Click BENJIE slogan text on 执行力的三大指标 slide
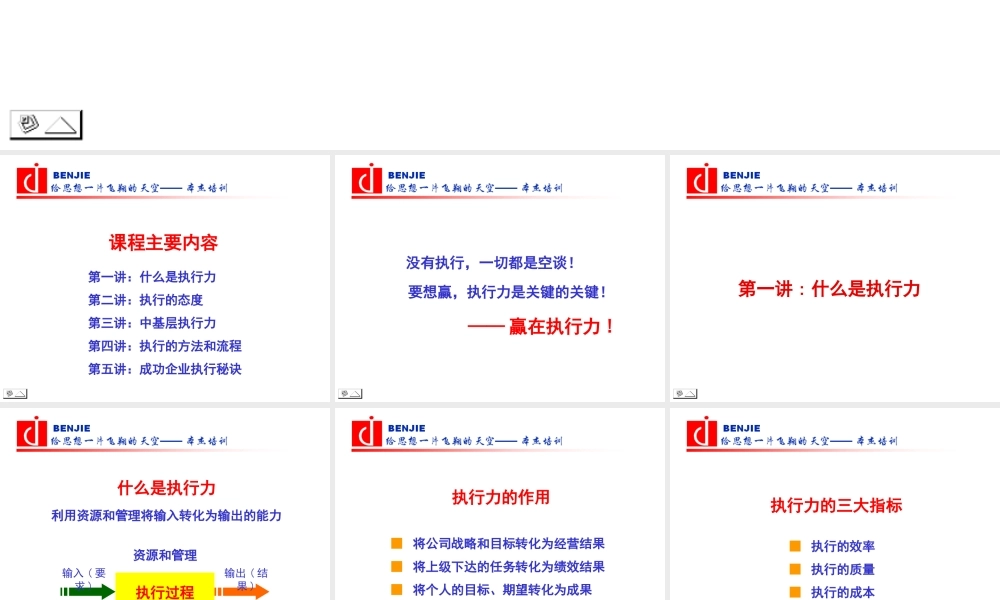Viewport: 1000px width, 600px height. click(809, 441)
